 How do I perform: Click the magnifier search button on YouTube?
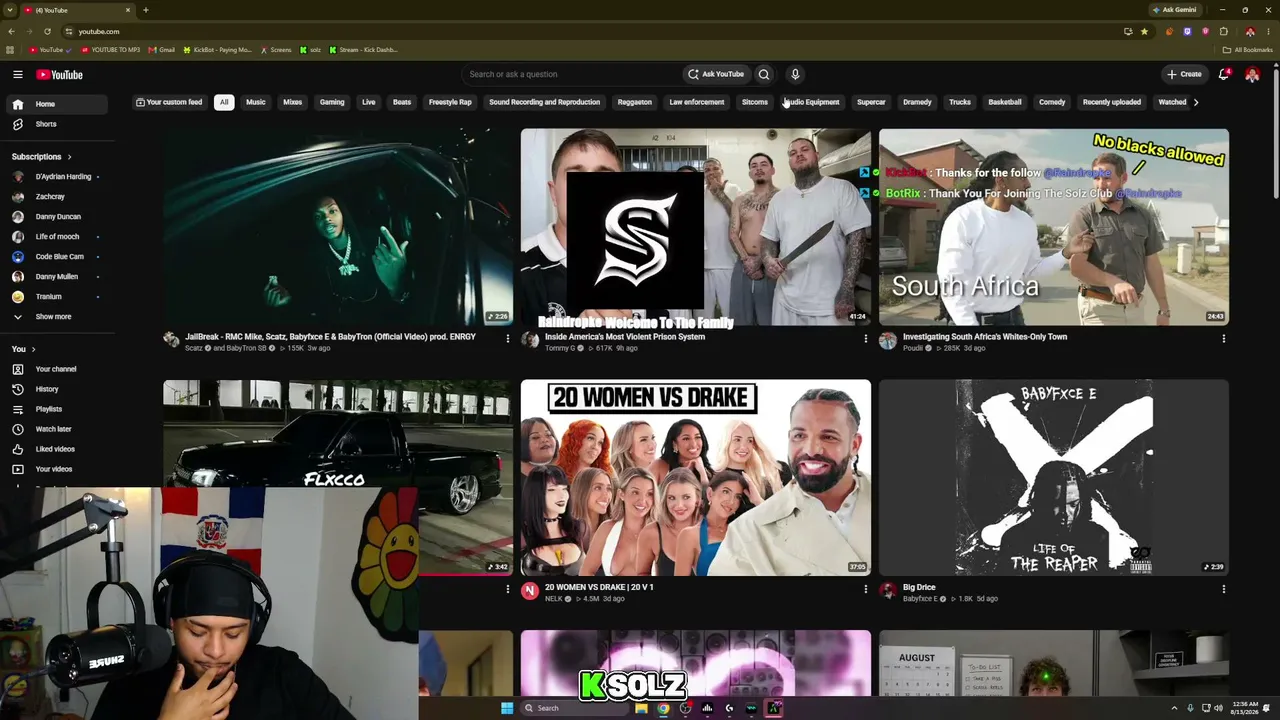pos(764,74)
